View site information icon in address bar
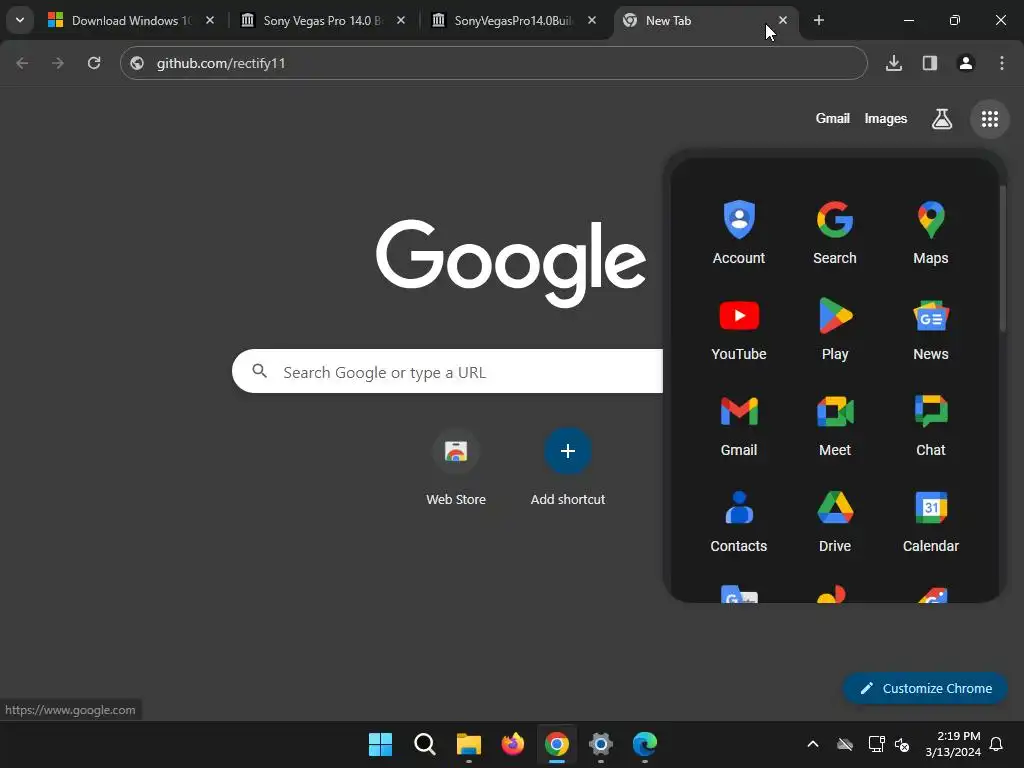This screenshot has height=768, width=1024. (137, 63)
